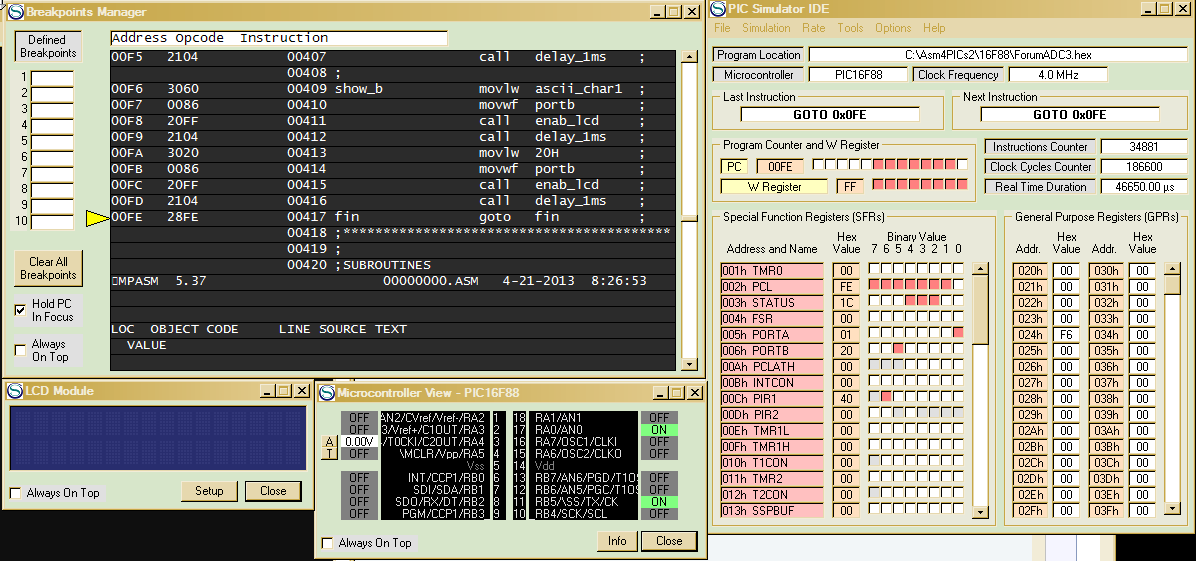Click the Clock Frequency 4.0 MHz field
The width and height of the screenshot is (1196, 561).
point(1058,75)
